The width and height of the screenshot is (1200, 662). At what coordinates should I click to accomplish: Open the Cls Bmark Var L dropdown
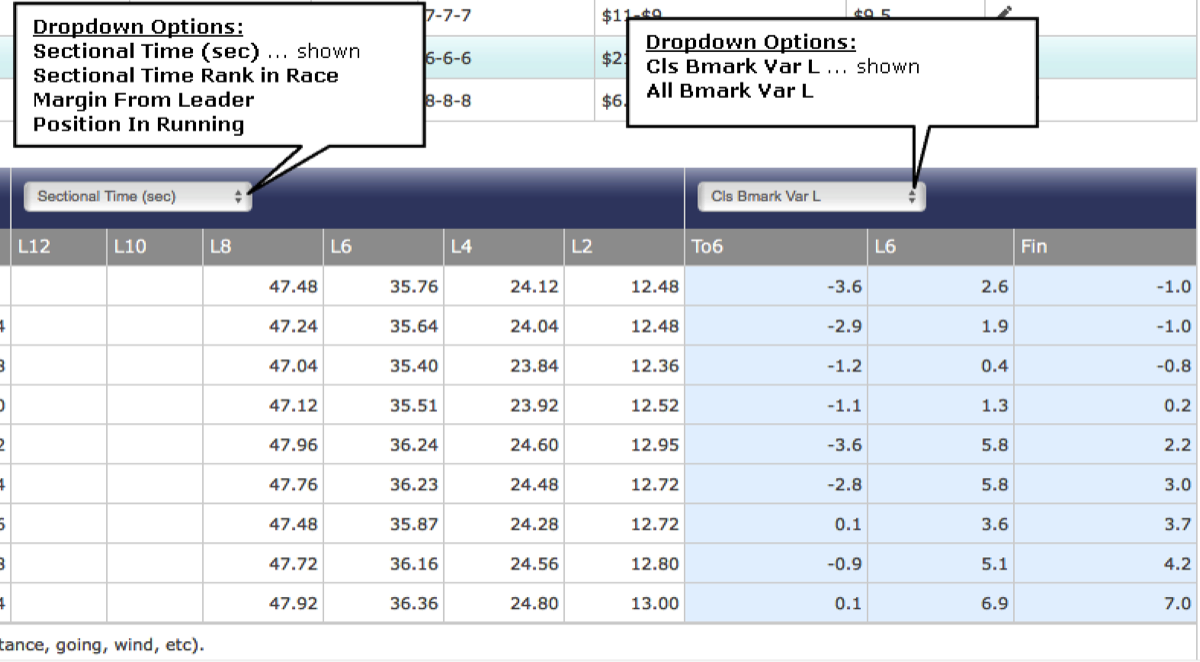[x=811, y=197]
